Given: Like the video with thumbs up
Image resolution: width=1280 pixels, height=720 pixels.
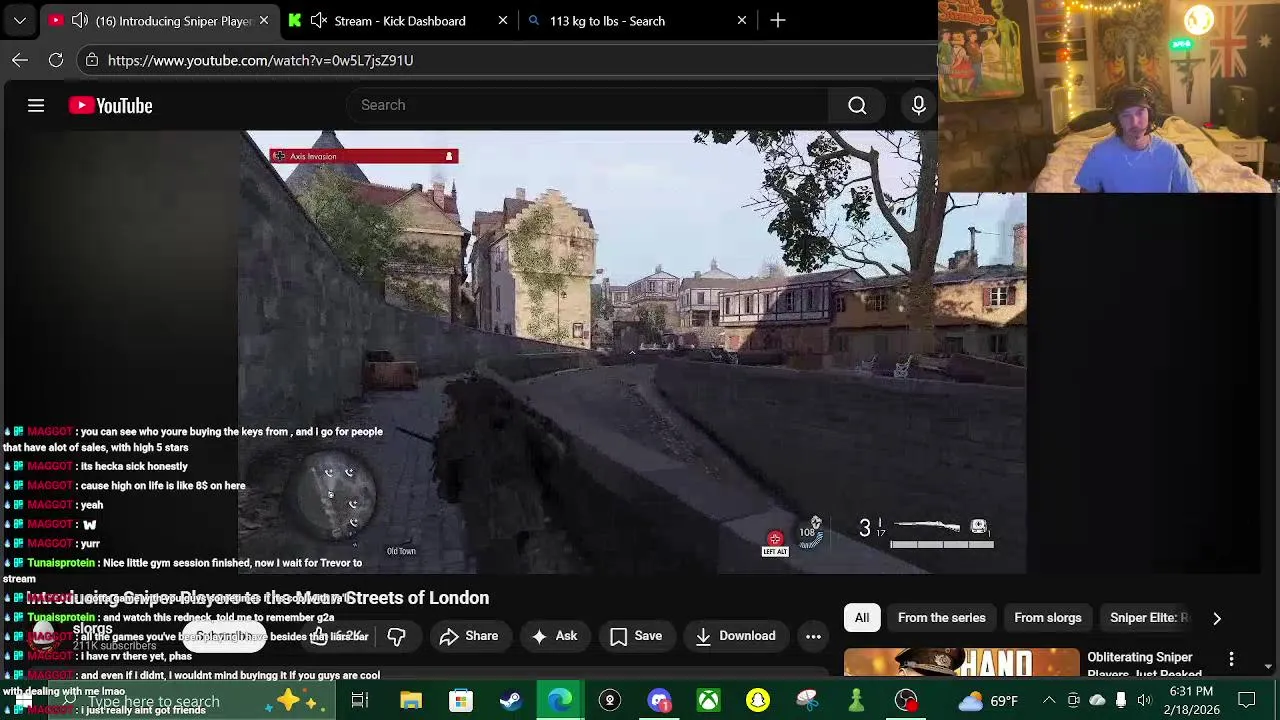Looking at the screenshot, I should click(336, 636).
